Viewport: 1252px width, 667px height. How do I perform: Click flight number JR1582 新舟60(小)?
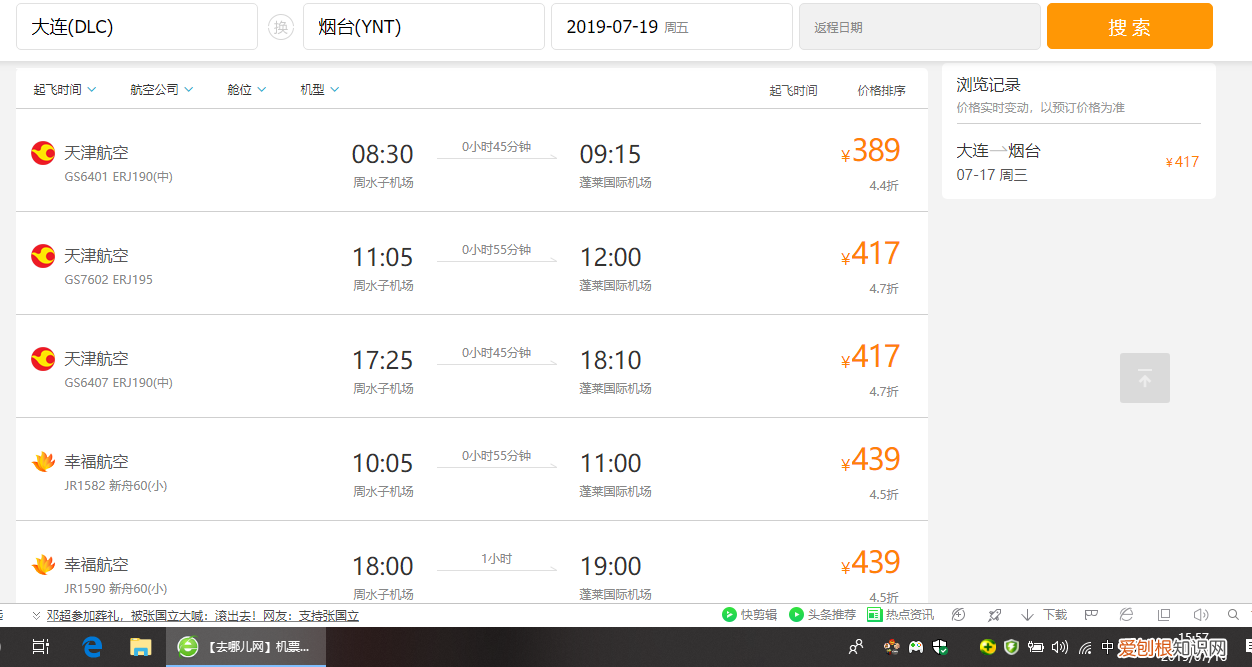[x=116, y=486]
